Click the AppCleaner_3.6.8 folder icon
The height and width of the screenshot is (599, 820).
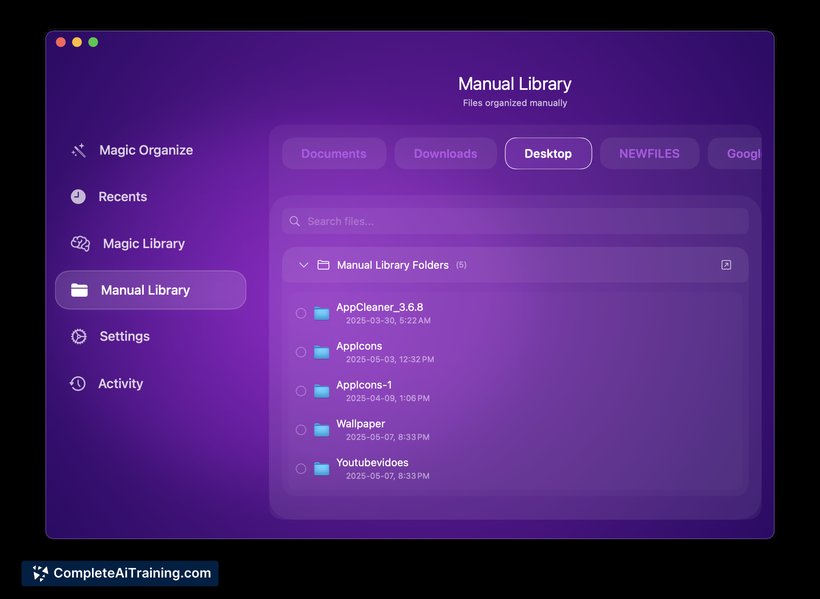coord(322,313)
